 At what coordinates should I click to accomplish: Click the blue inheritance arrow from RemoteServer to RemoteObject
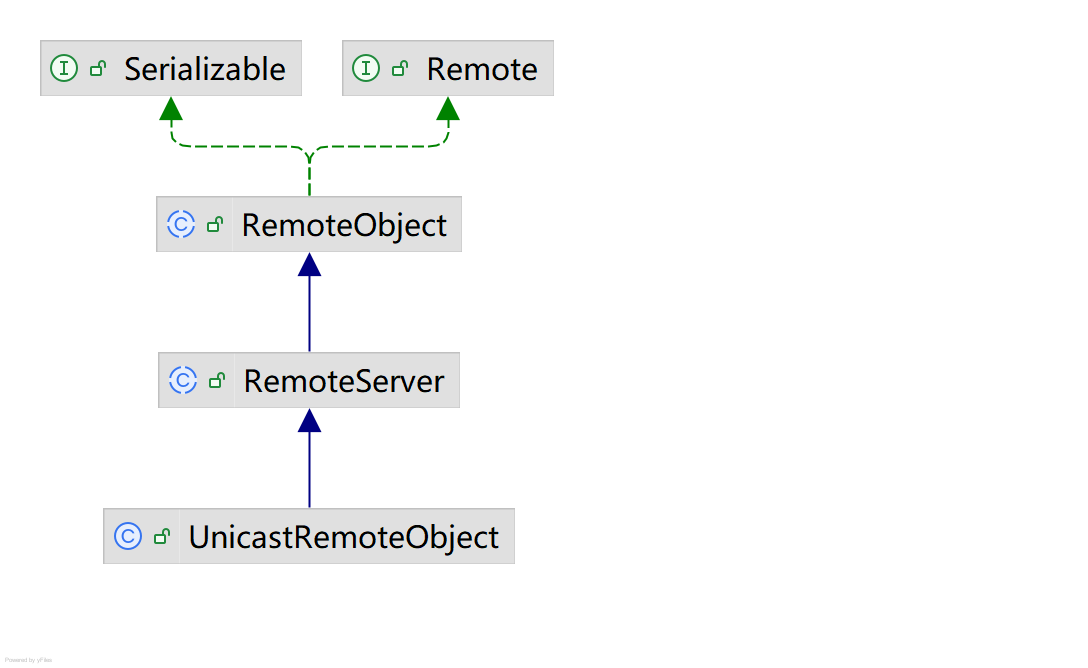pyautogui.click(x=309, y=310)
